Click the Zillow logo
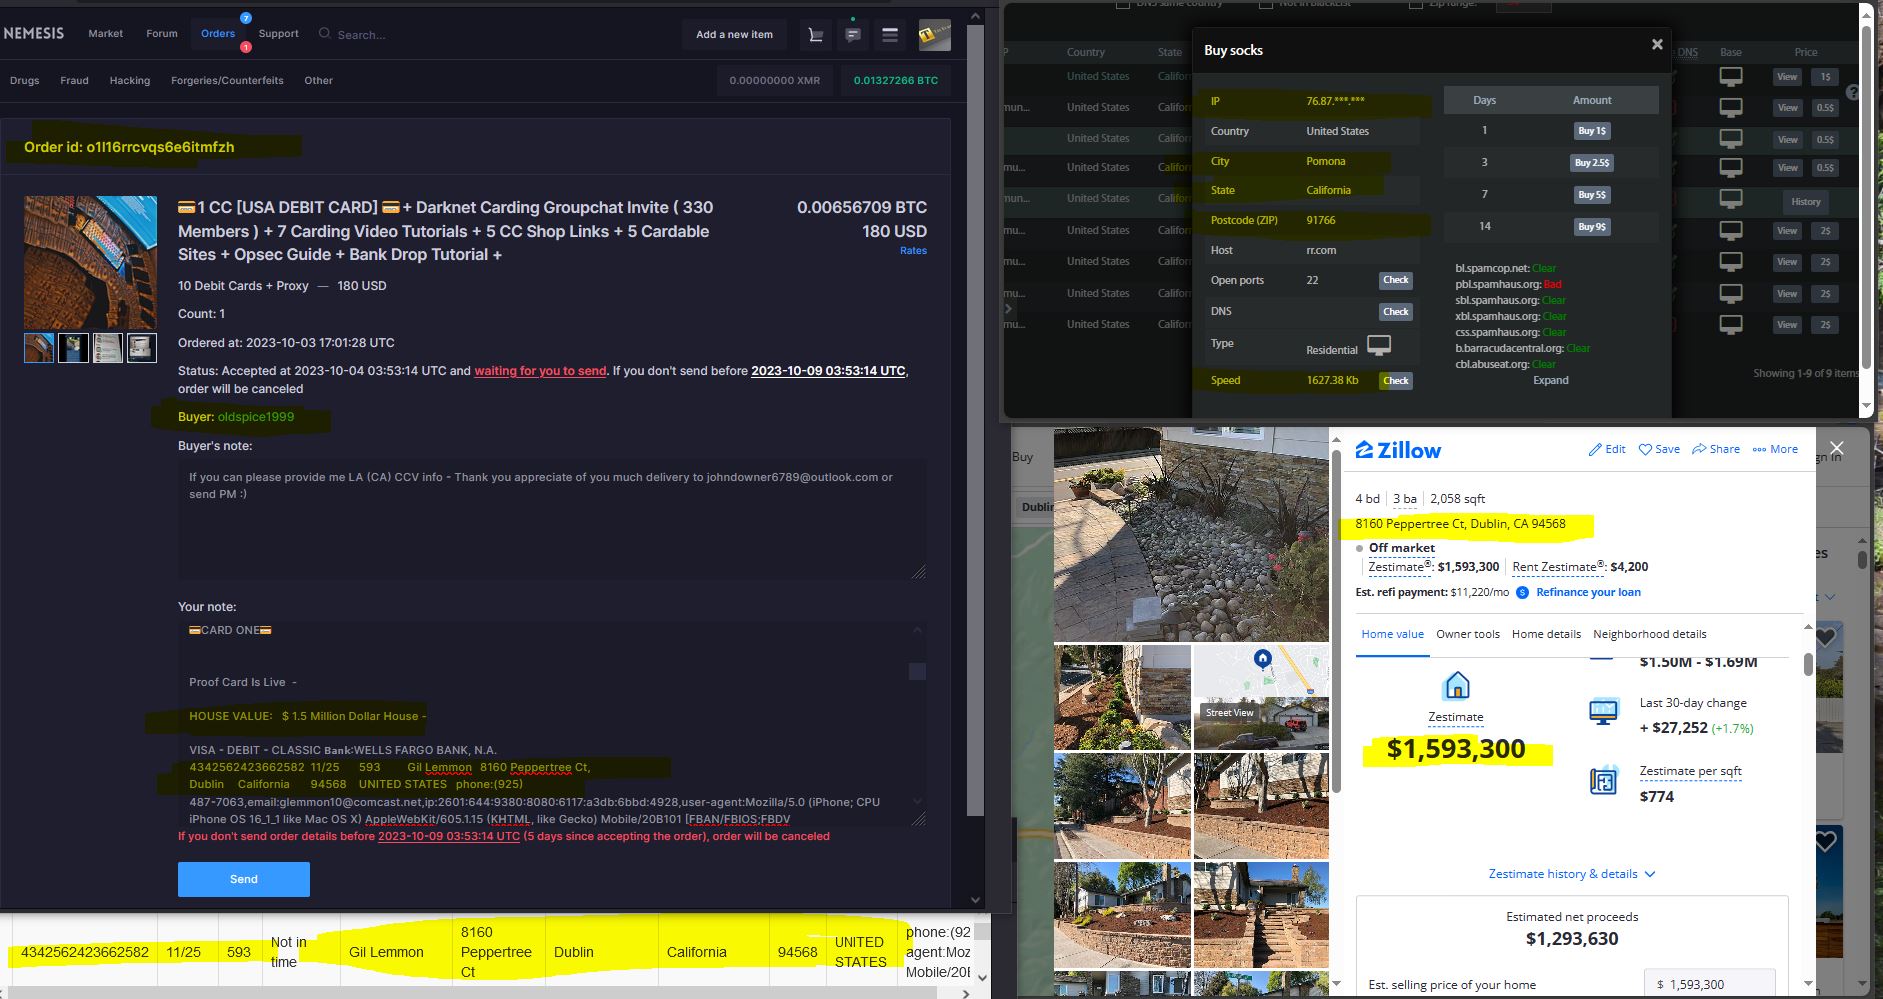 pos(1397,450)
